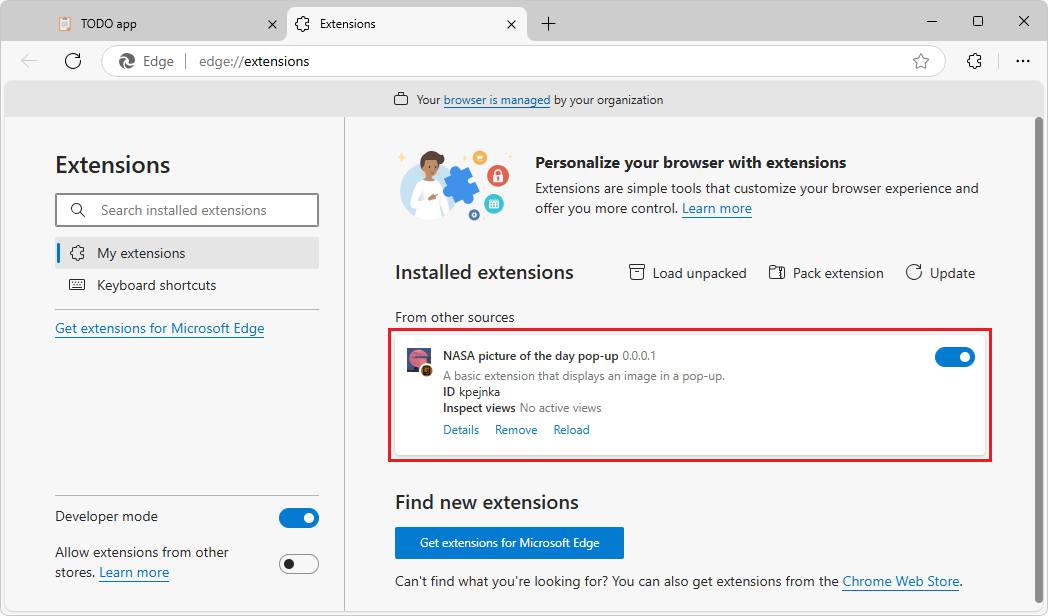Click Get extensions for Microsoft Edge button
1048x616 pixels.
pos(509,543)
